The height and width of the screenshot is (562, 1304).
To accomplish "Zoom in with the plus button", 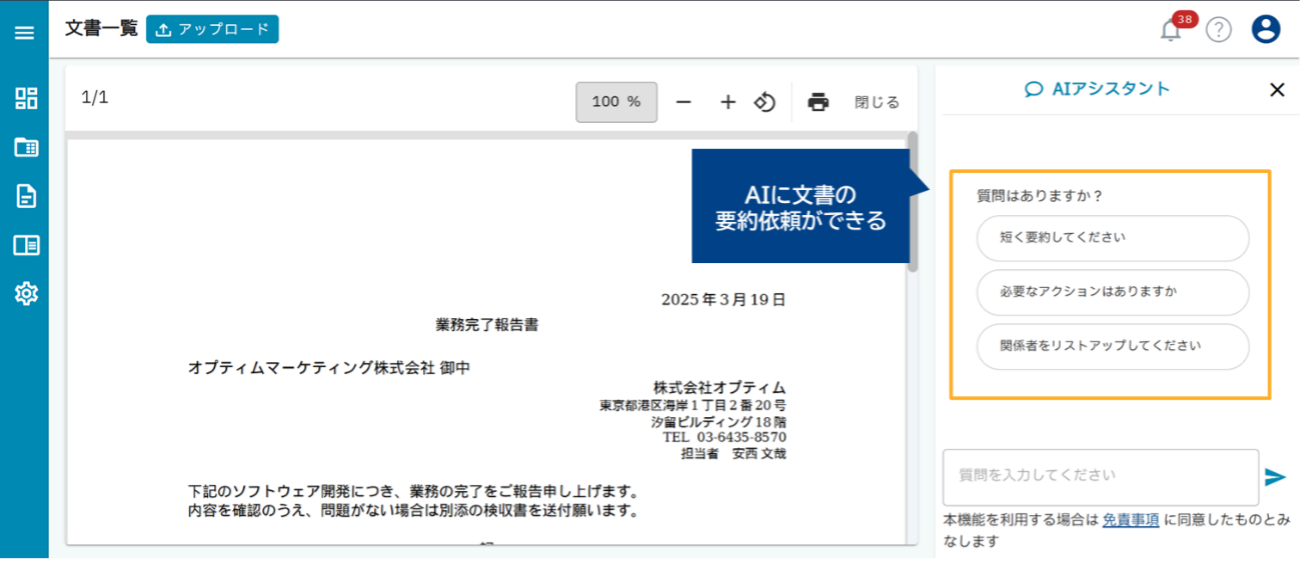I will coord(728,102).
